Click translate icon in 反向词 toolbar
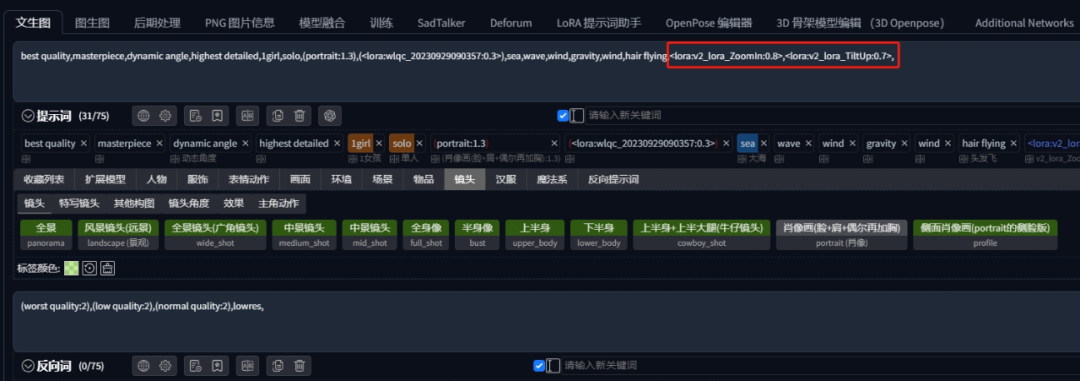This screenshot has width=1080, height=381. click(247, 366)
